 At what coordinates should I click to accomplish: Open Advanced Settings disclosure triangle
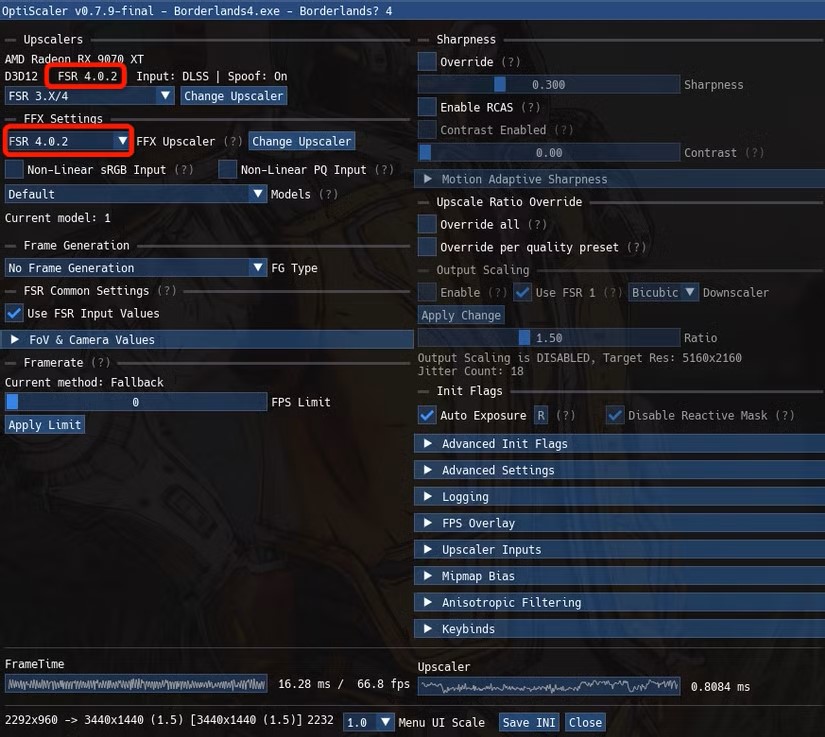[x=428, y=470]
